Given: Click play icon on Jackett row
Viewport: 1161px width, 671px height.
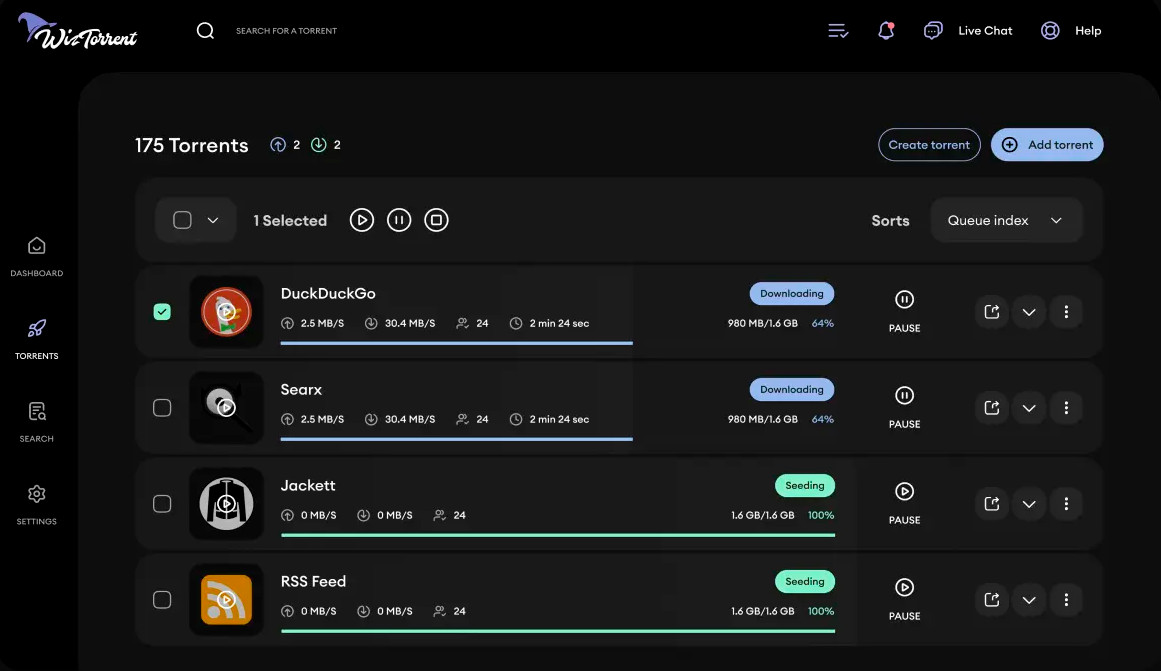Looking at the screenshot, I should [904, 491].
